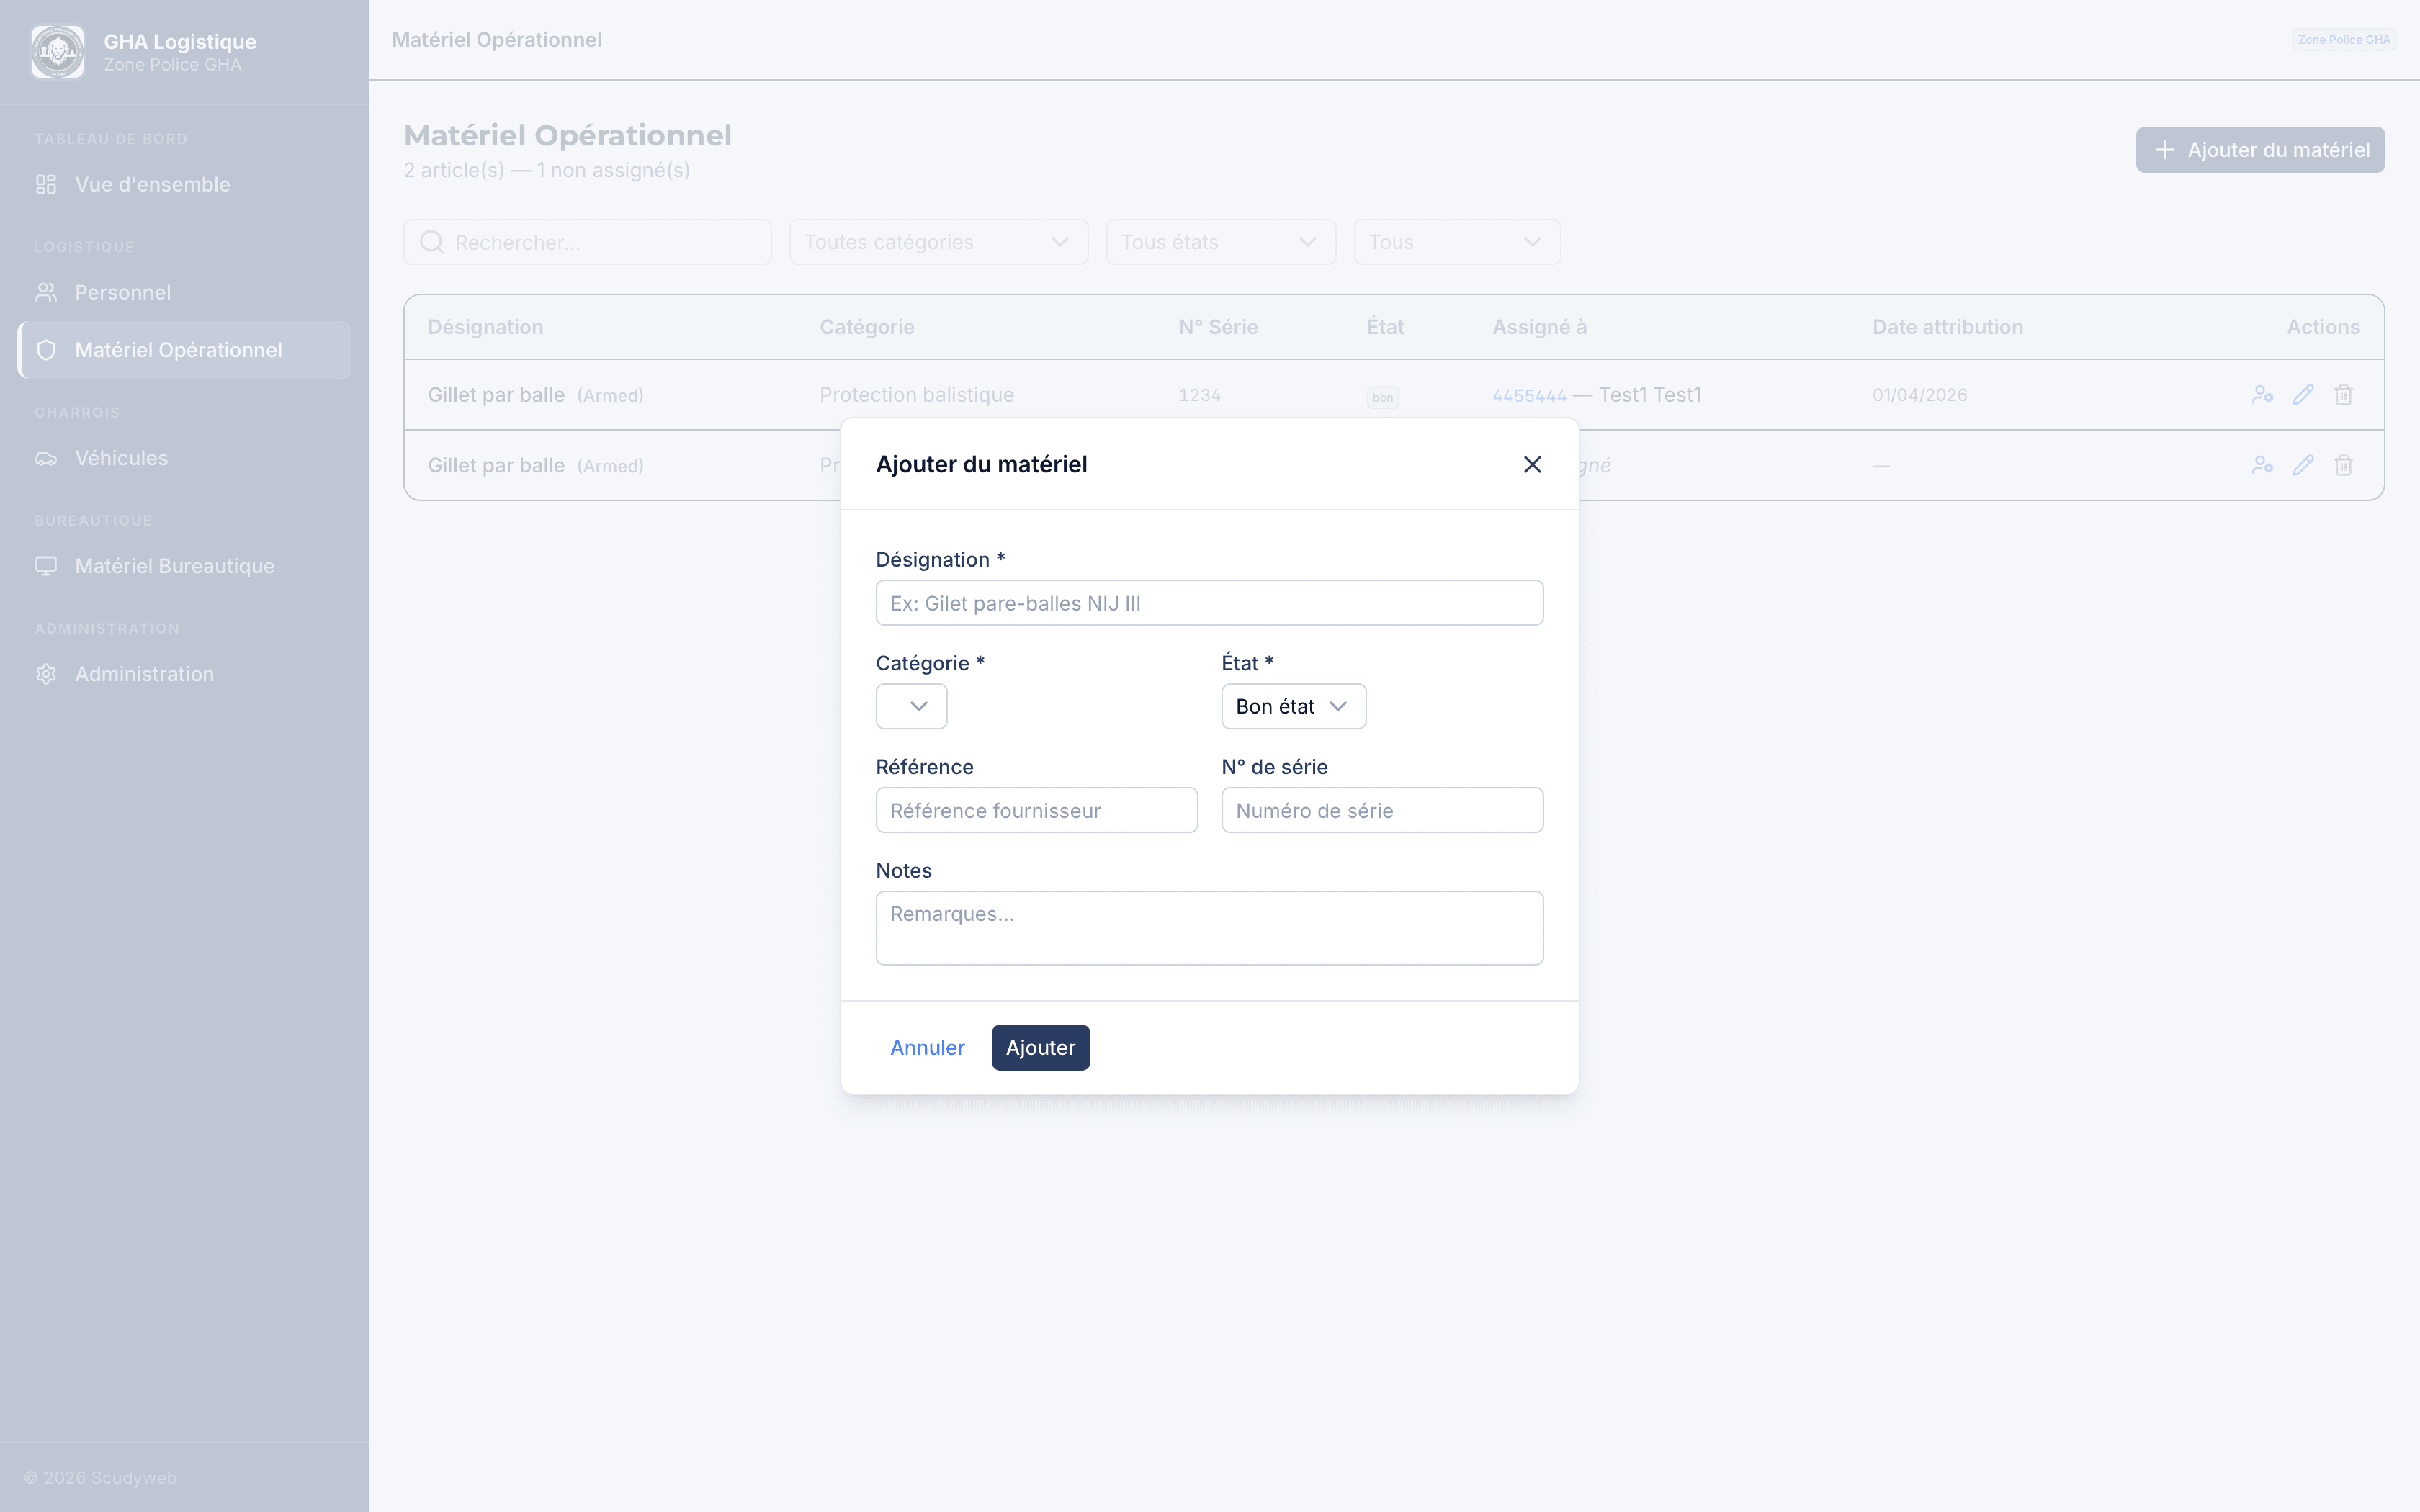Open Matériel Bureautique via monitor icon
Viewport: 2420px width, 1512px height.
point(45,565)
